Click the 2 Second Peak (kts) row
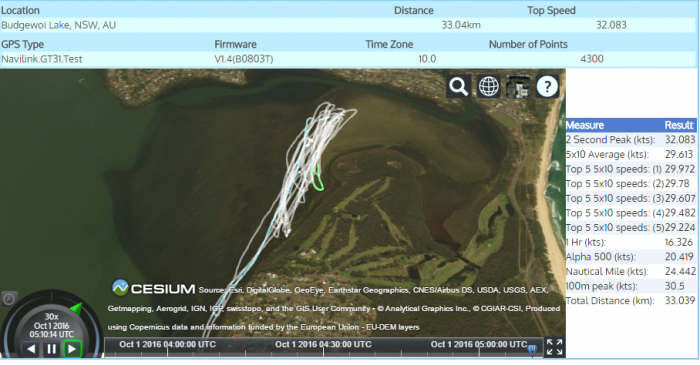This screenshot has width=700, height=365. point(630,140)
